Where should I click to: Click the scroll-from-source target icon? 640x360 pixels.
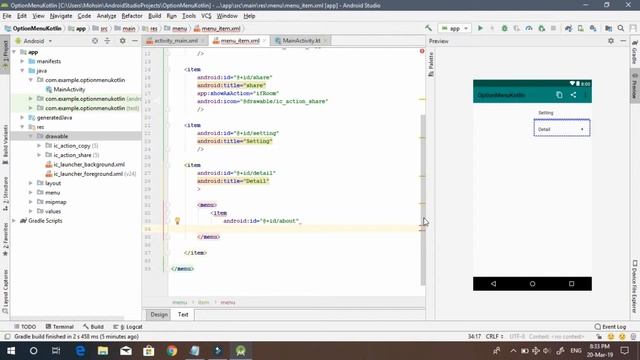click(95, 41)
